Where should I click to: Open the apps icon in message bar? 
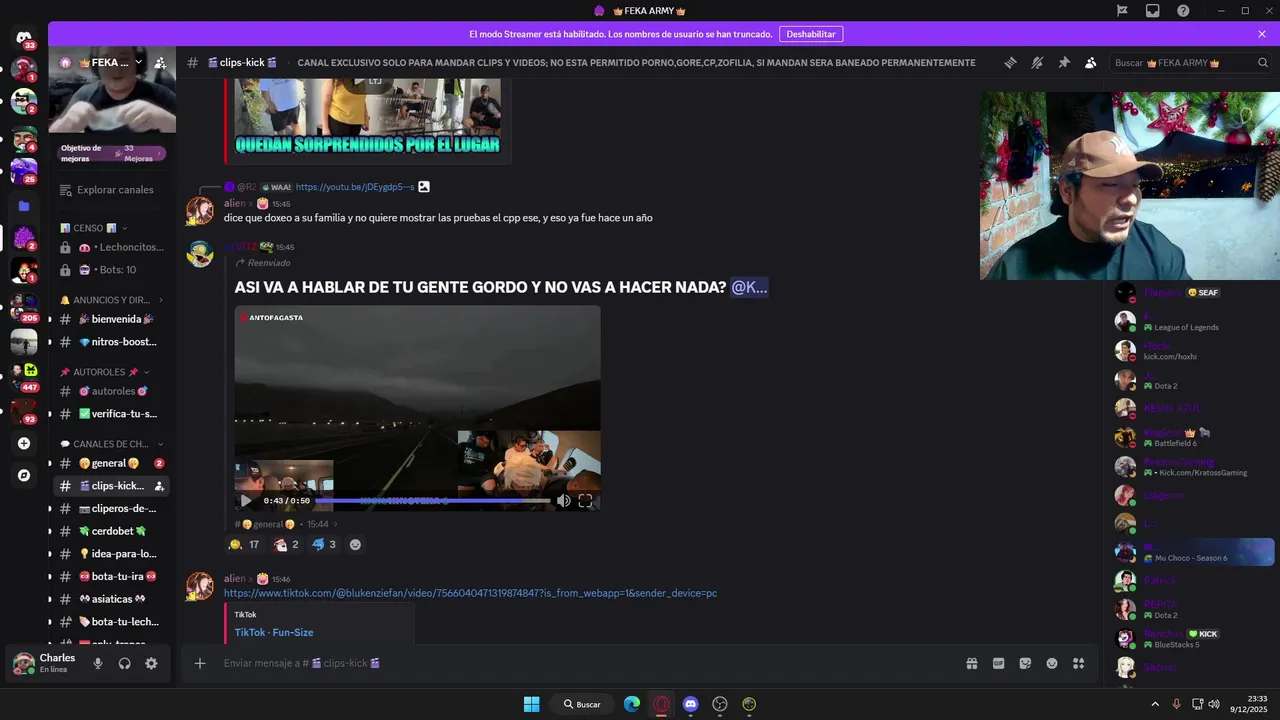[1078, 663]
